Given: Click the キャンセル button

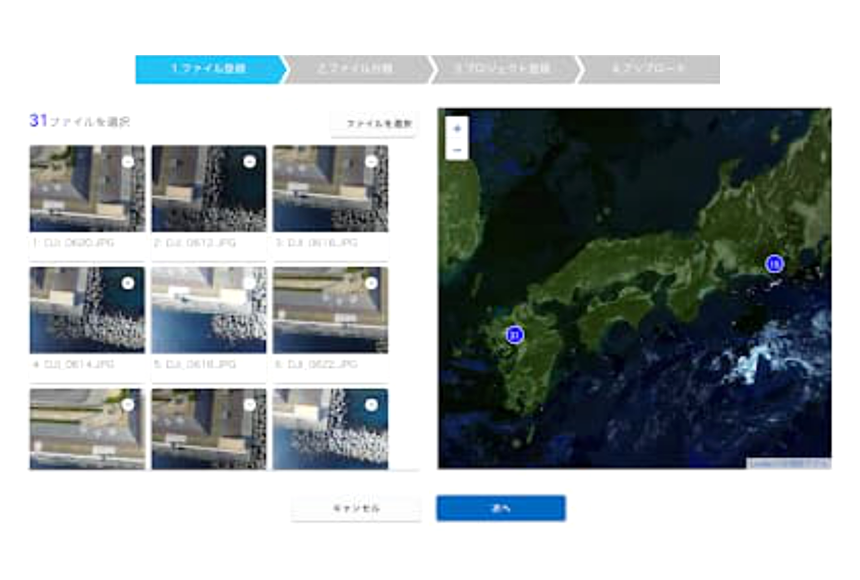Looking at the screenshot, I should click(356, 509).
